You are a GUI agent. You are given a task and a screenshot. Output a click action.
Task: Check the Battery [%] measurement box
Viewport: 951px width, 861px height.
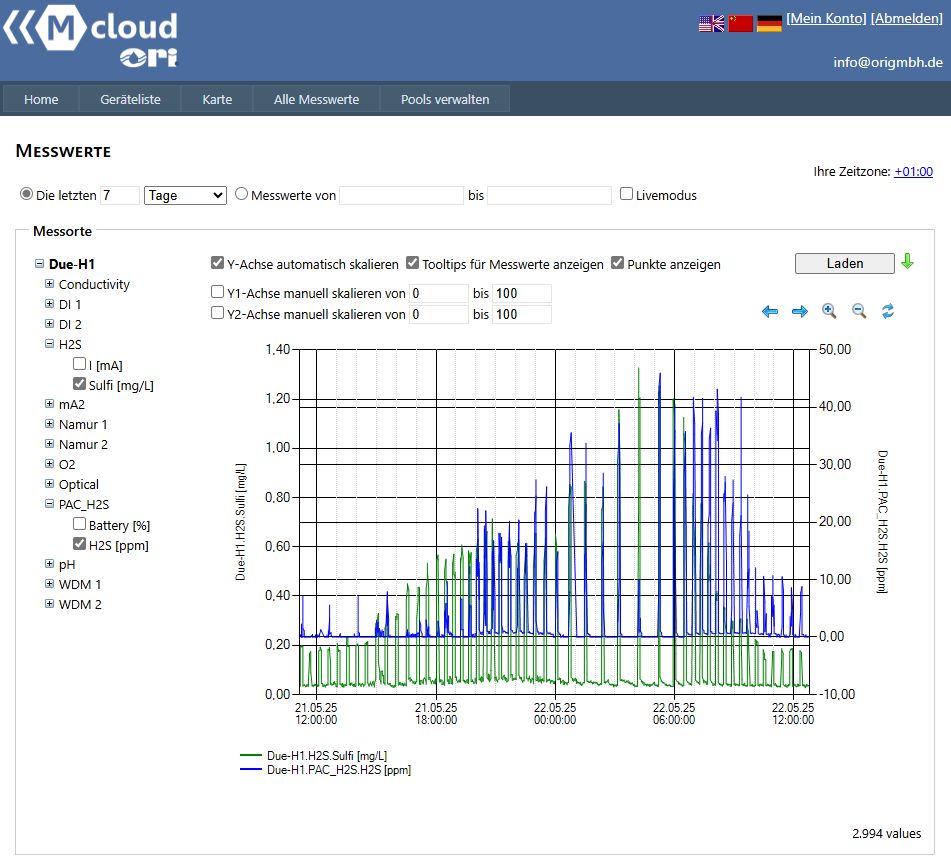click(79, 523)
